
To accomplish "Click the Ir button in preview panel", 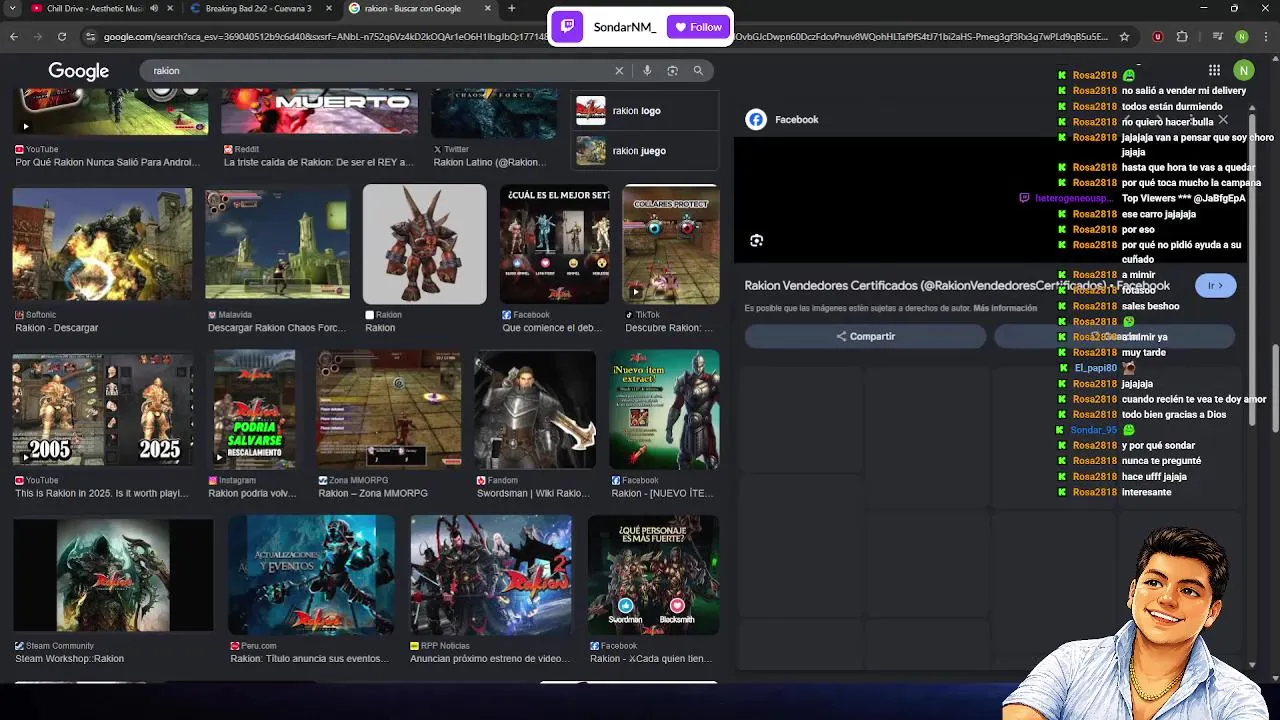I will tap(1215, 286).
